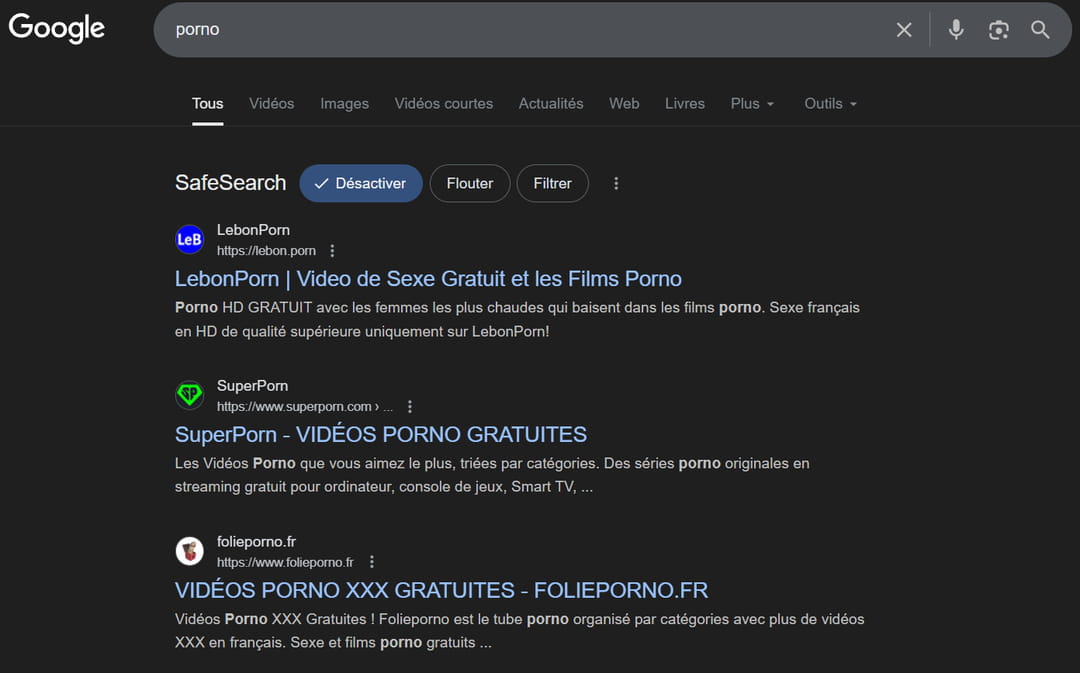Open the three-dot menu beside SafeSearch options

pyautogui.click(x=616, y=184)
